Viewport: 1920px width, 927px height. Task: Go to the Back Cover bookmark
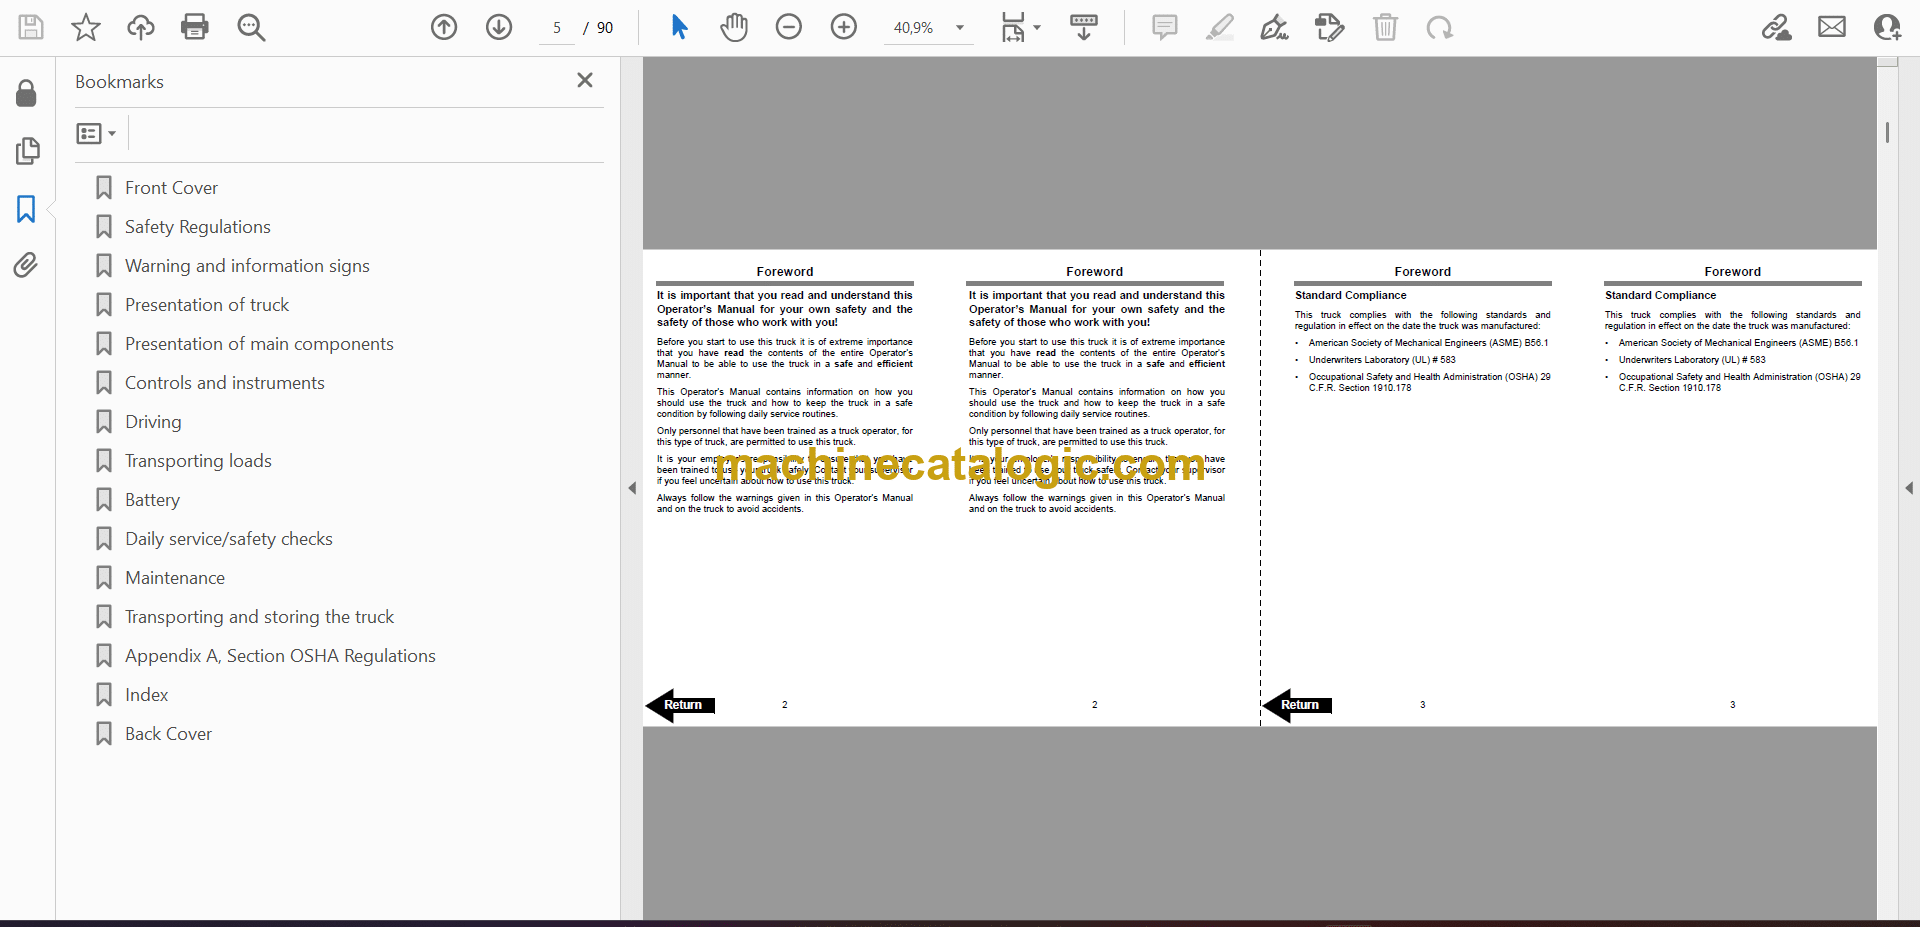168,734
